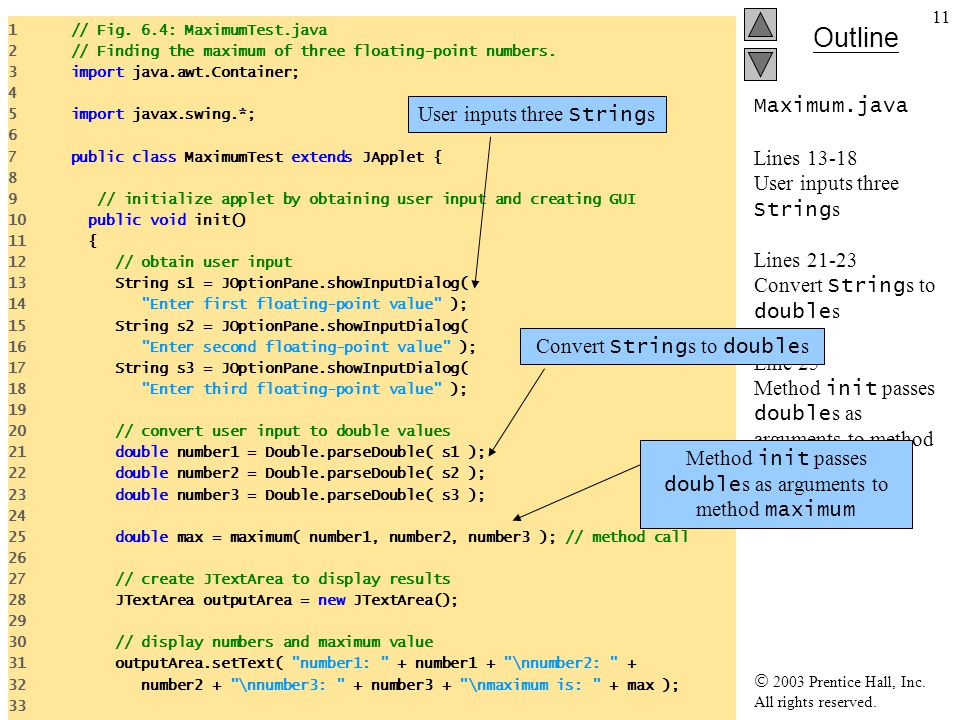The height and width of the screenshot is (720, 960).
Task: Click the 'JTextArea outputArea = new JTextArea();' line
Action: (287, 600)
